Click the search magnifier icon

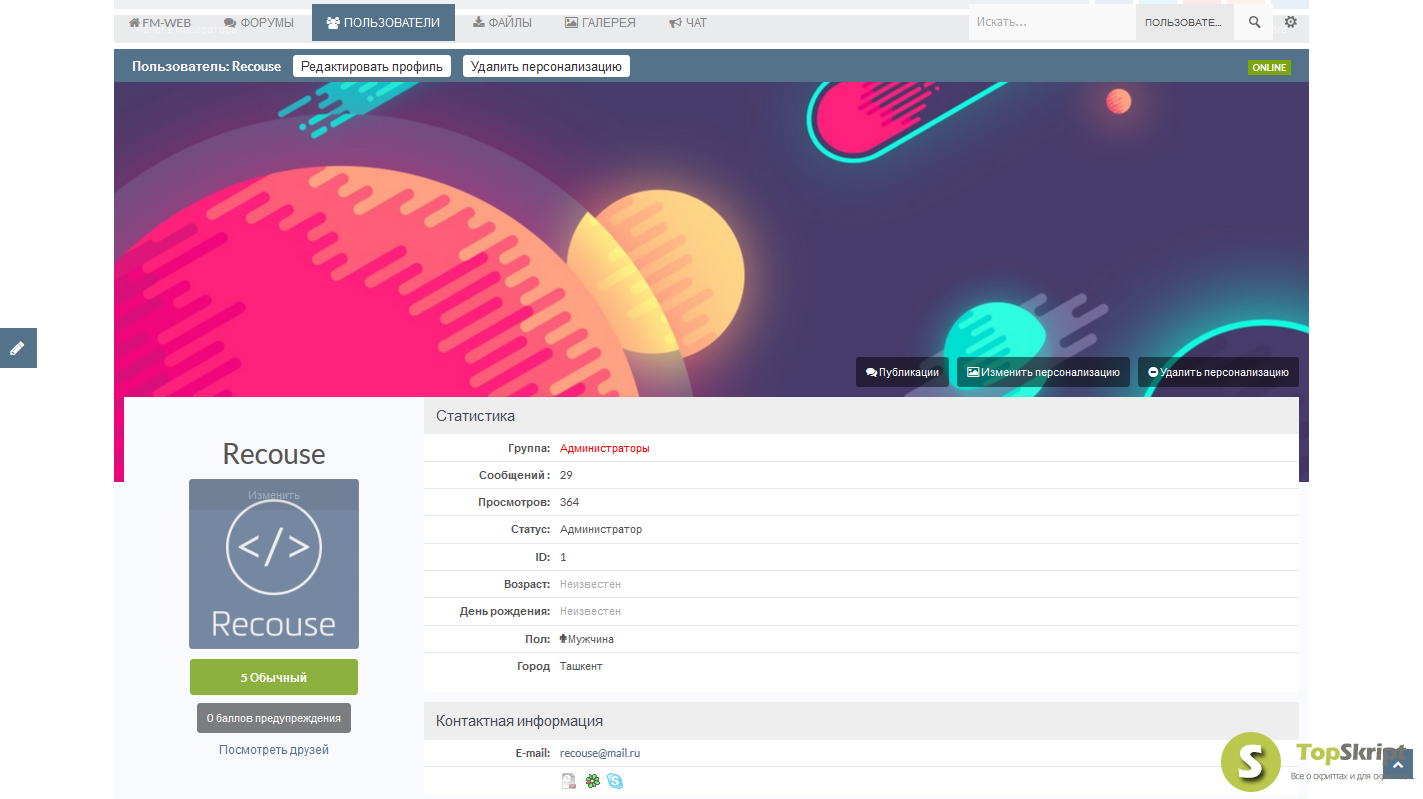pos(1254,22)
